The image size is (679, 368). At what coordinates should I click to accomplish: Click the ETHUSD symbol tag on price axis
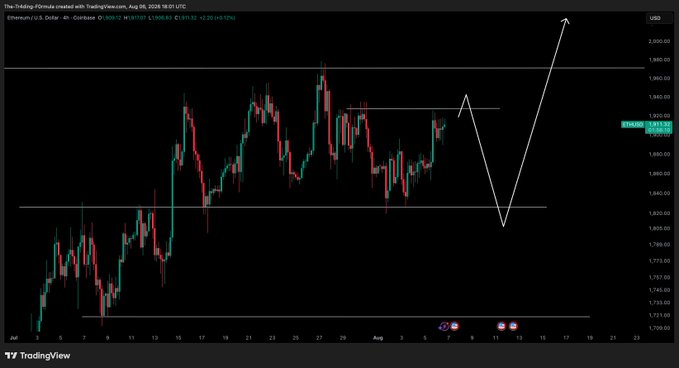[x=633, y=125]
